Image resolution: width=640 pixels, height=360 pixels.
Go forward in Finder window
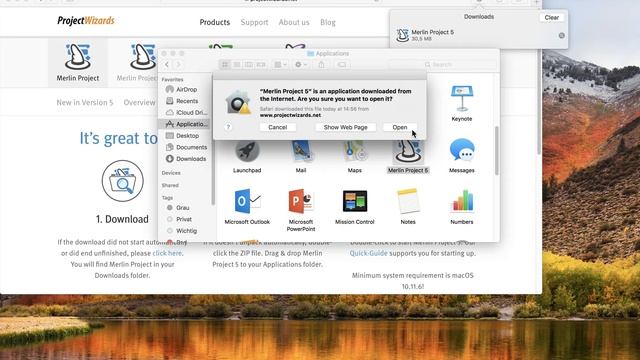pos(178,64)
